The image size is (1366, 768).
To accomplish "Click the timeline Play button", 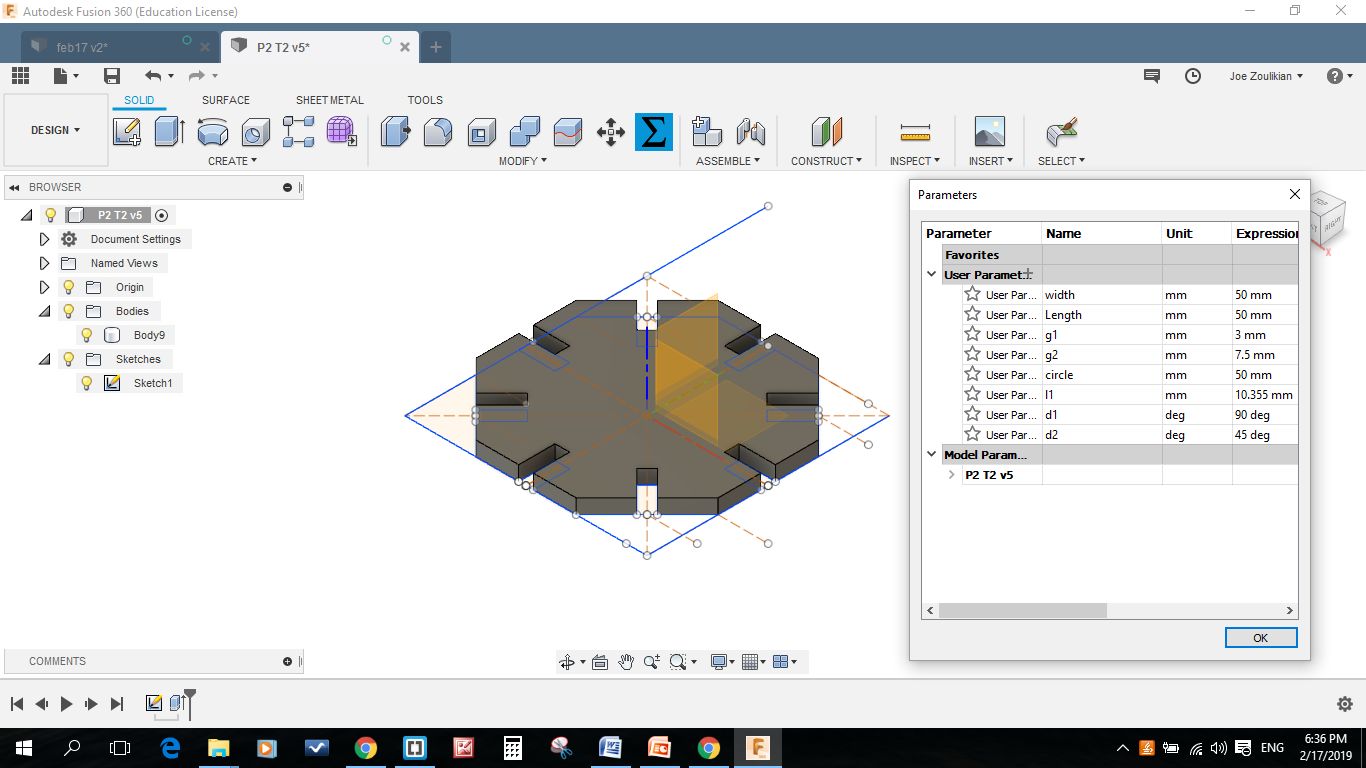I will click(x=67, y=704).
